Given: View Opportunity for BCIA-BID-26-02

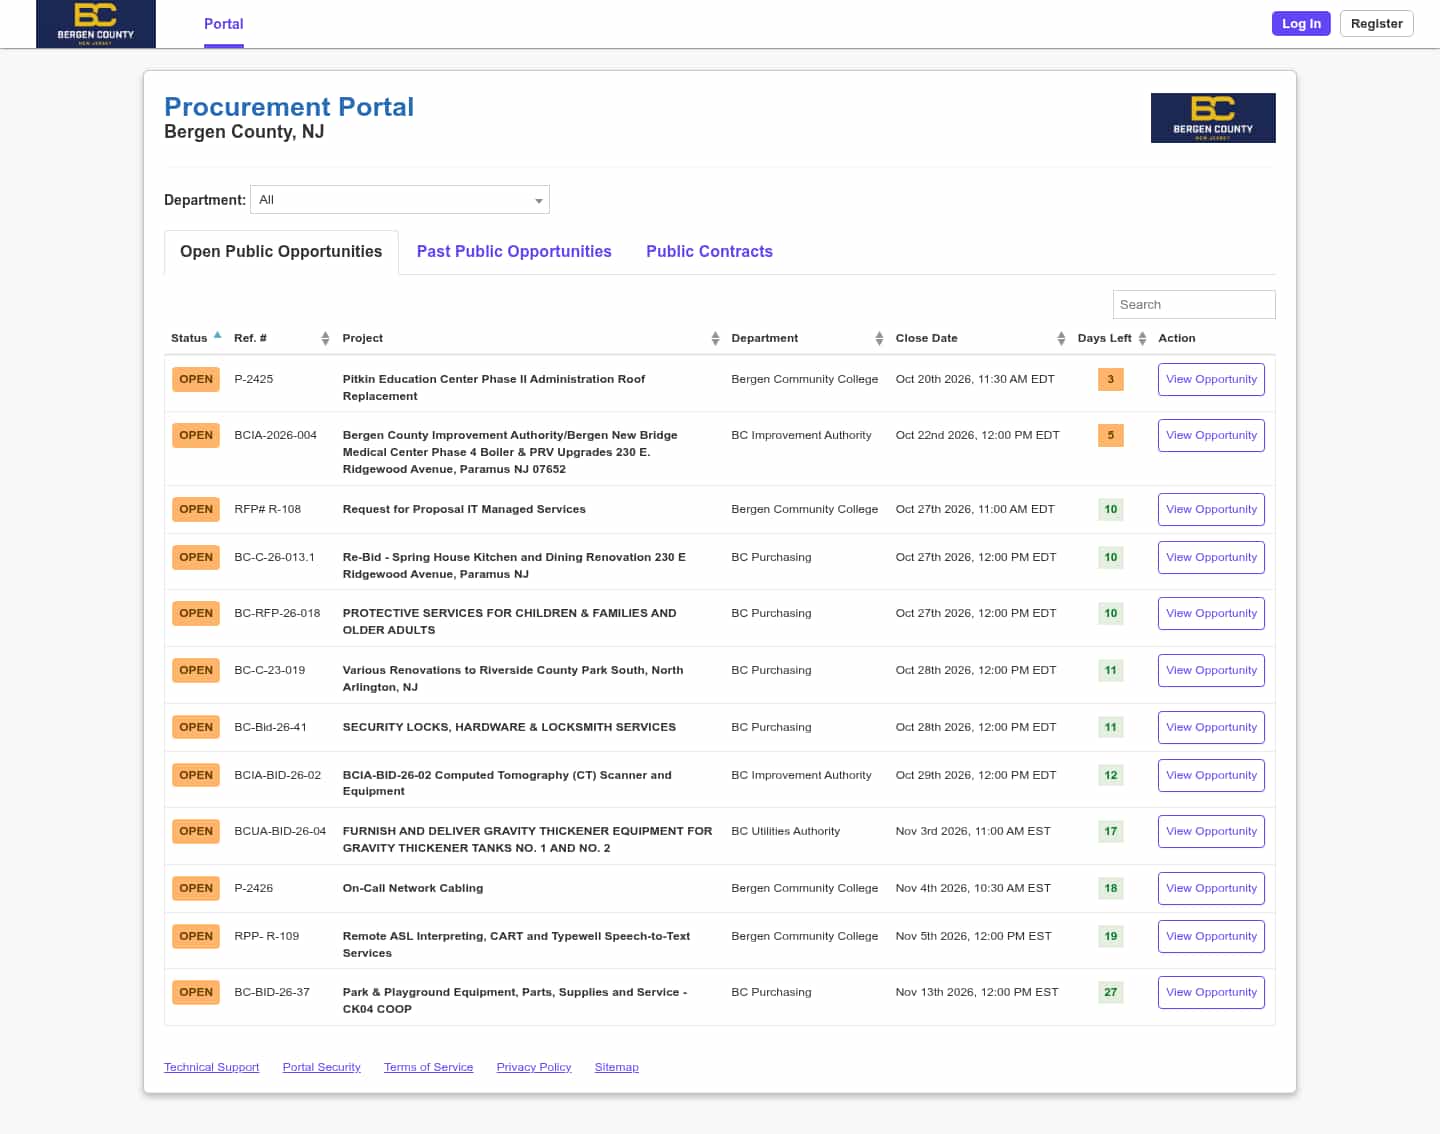Looking at the screenshot, I should click(x=1211, y=776).
